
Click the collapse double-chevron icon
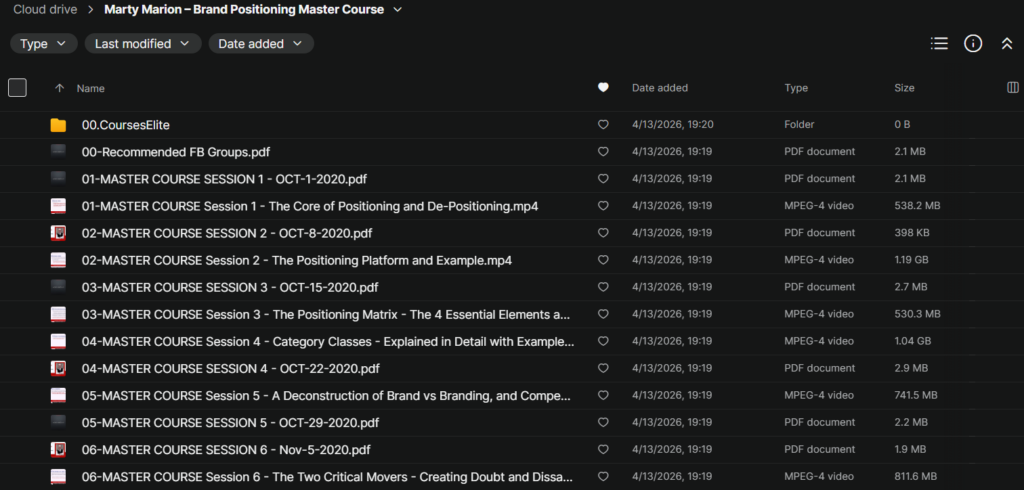tap(1007, 44)
